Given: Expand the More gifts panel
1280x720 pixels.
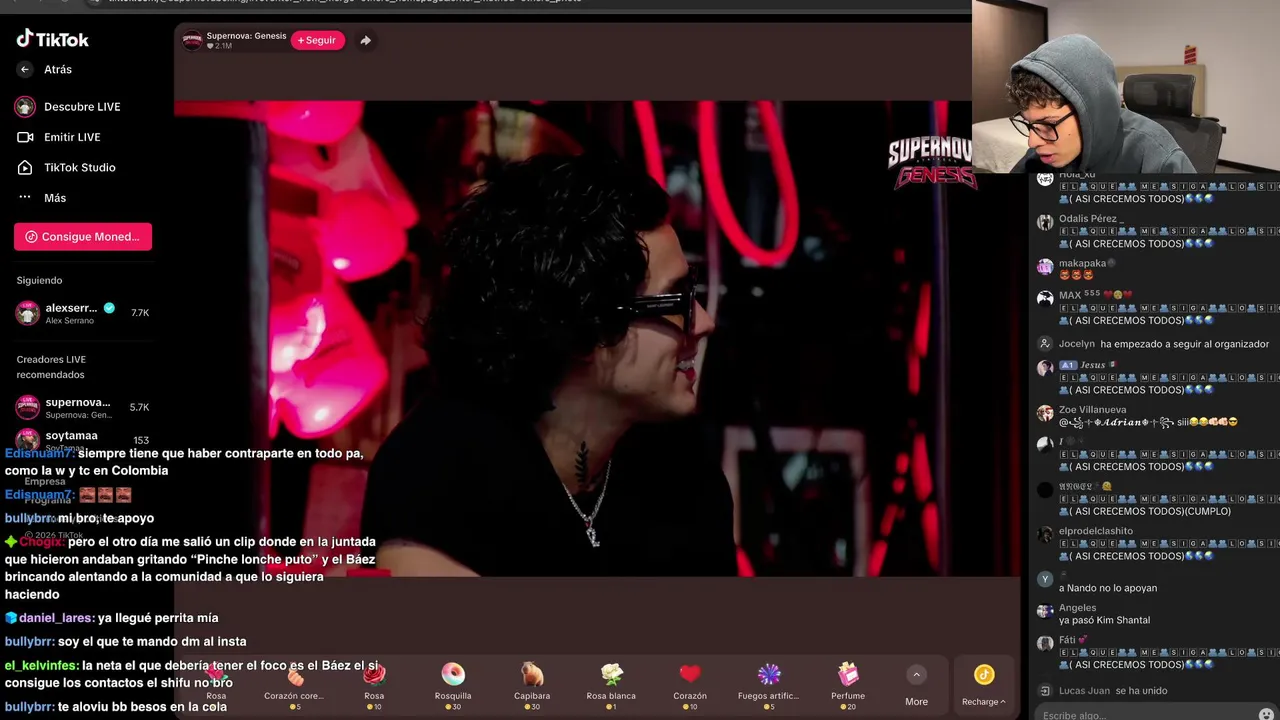Looking at the screenshot, I should 916,687.
